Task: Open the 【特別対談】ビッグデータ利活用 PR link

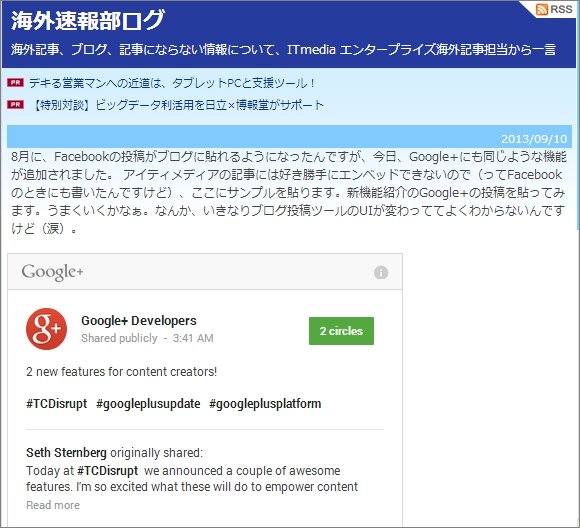Action: [178, 105]
